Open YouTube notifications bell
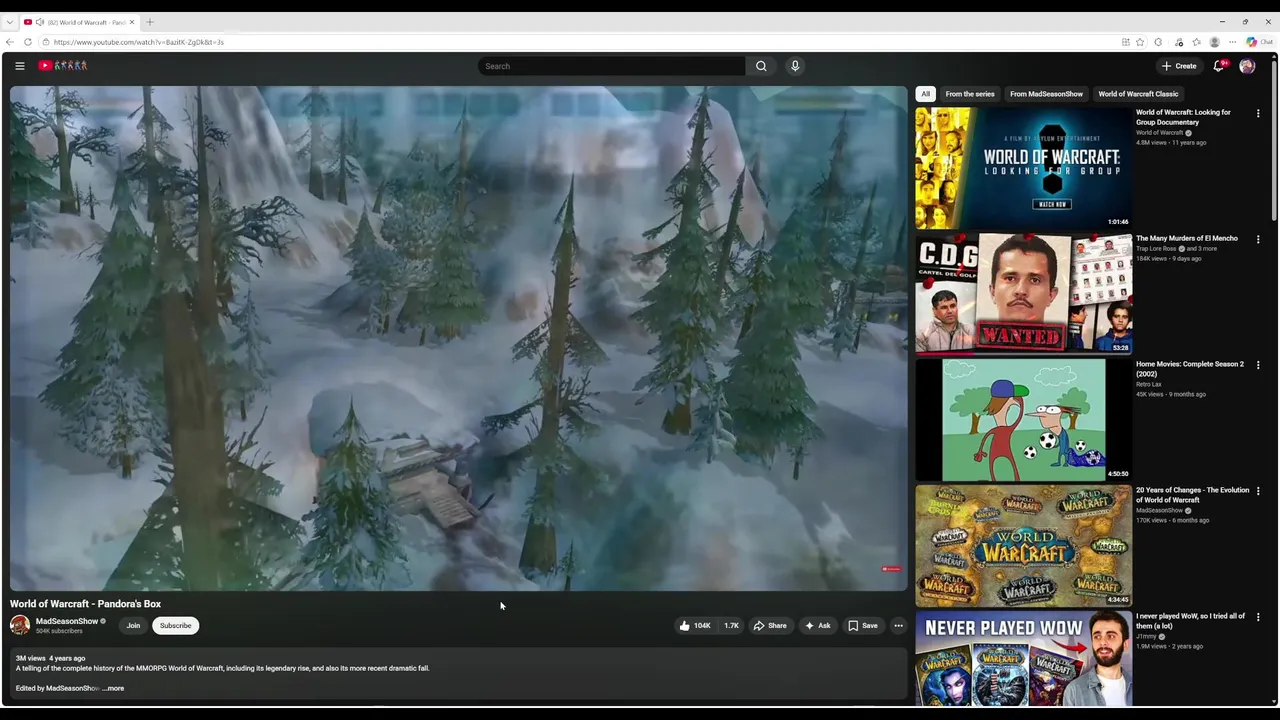The height and width of the screenshot is (720, 1280). click(x=1219, y=66)
